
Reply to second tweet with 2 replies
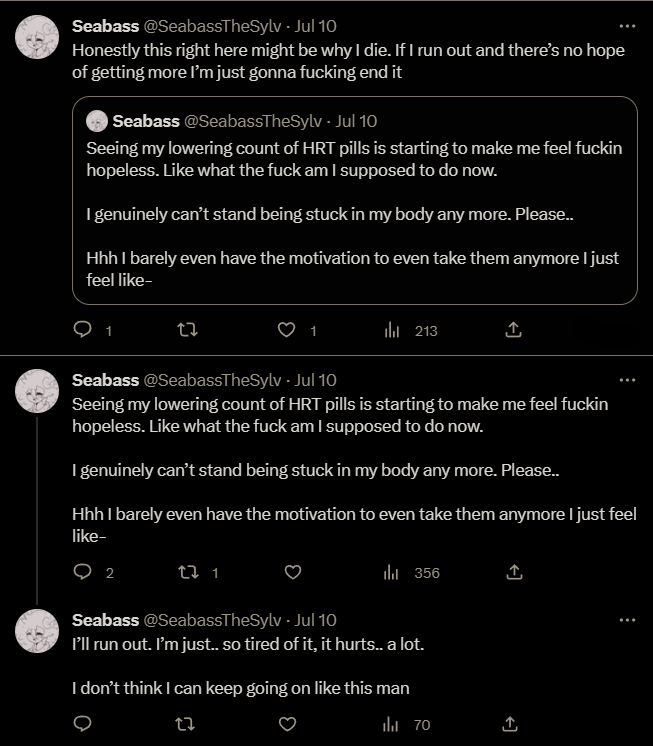coord(84,573)
